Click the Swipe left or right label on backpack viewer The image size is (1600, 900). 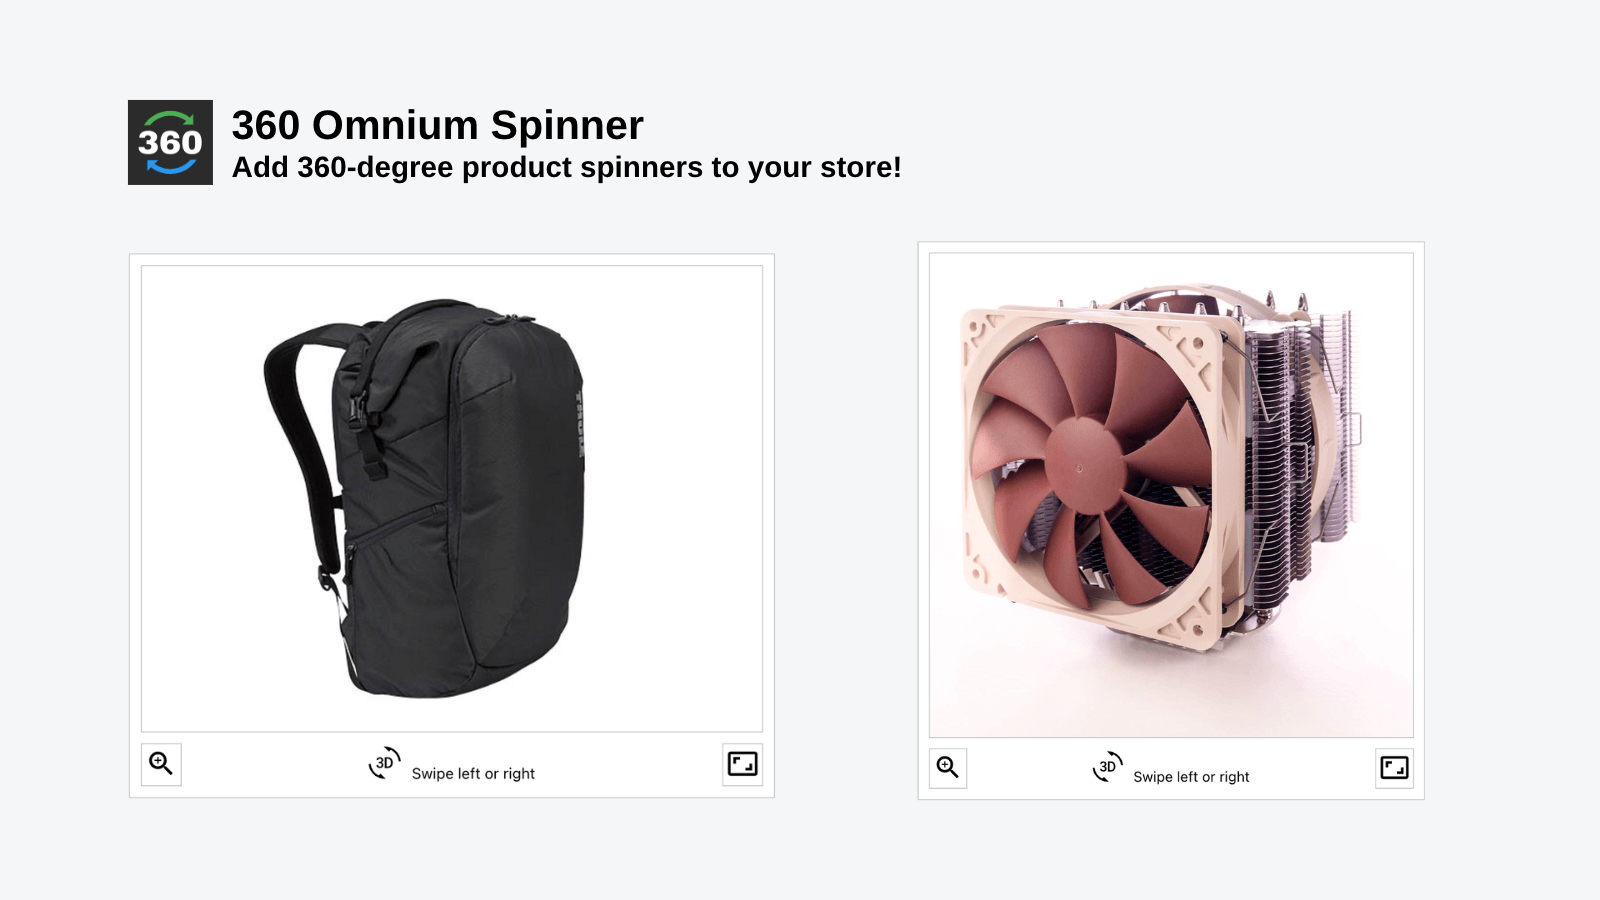tap(475, 772)
